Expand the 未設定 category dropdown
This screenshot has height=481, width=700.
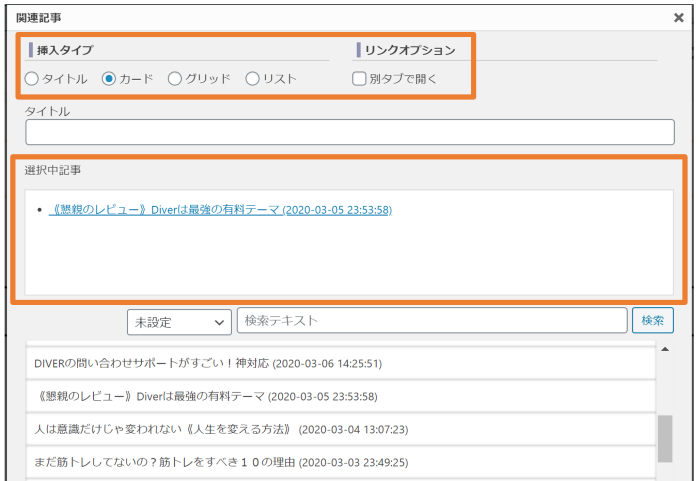[x=179, y=322]
